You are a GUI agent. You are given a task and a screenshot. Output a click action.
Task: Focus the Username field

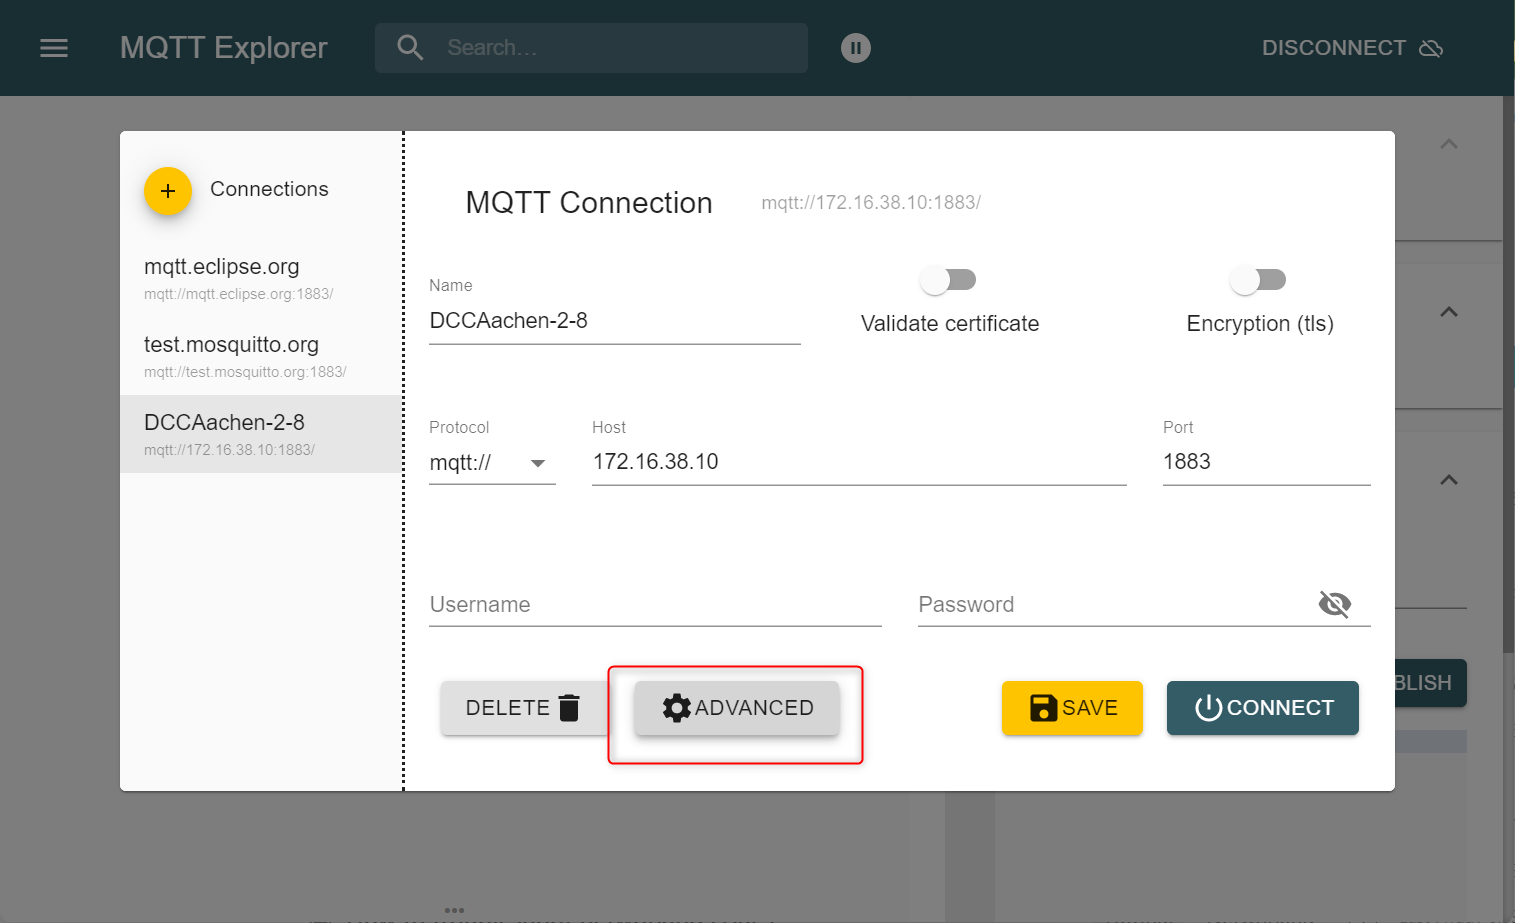click(655, 605)
